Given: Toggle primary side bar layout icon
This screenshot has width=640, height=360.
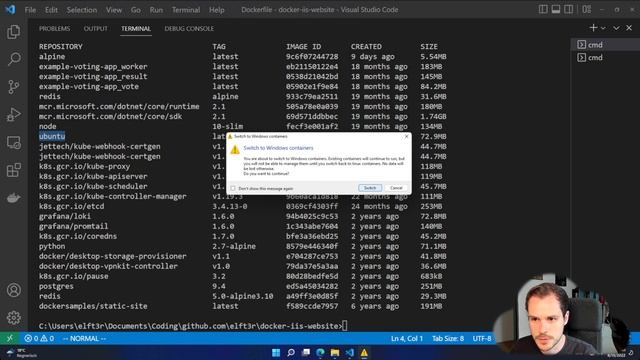Looking at the screenshot, I should coord(543,9).
